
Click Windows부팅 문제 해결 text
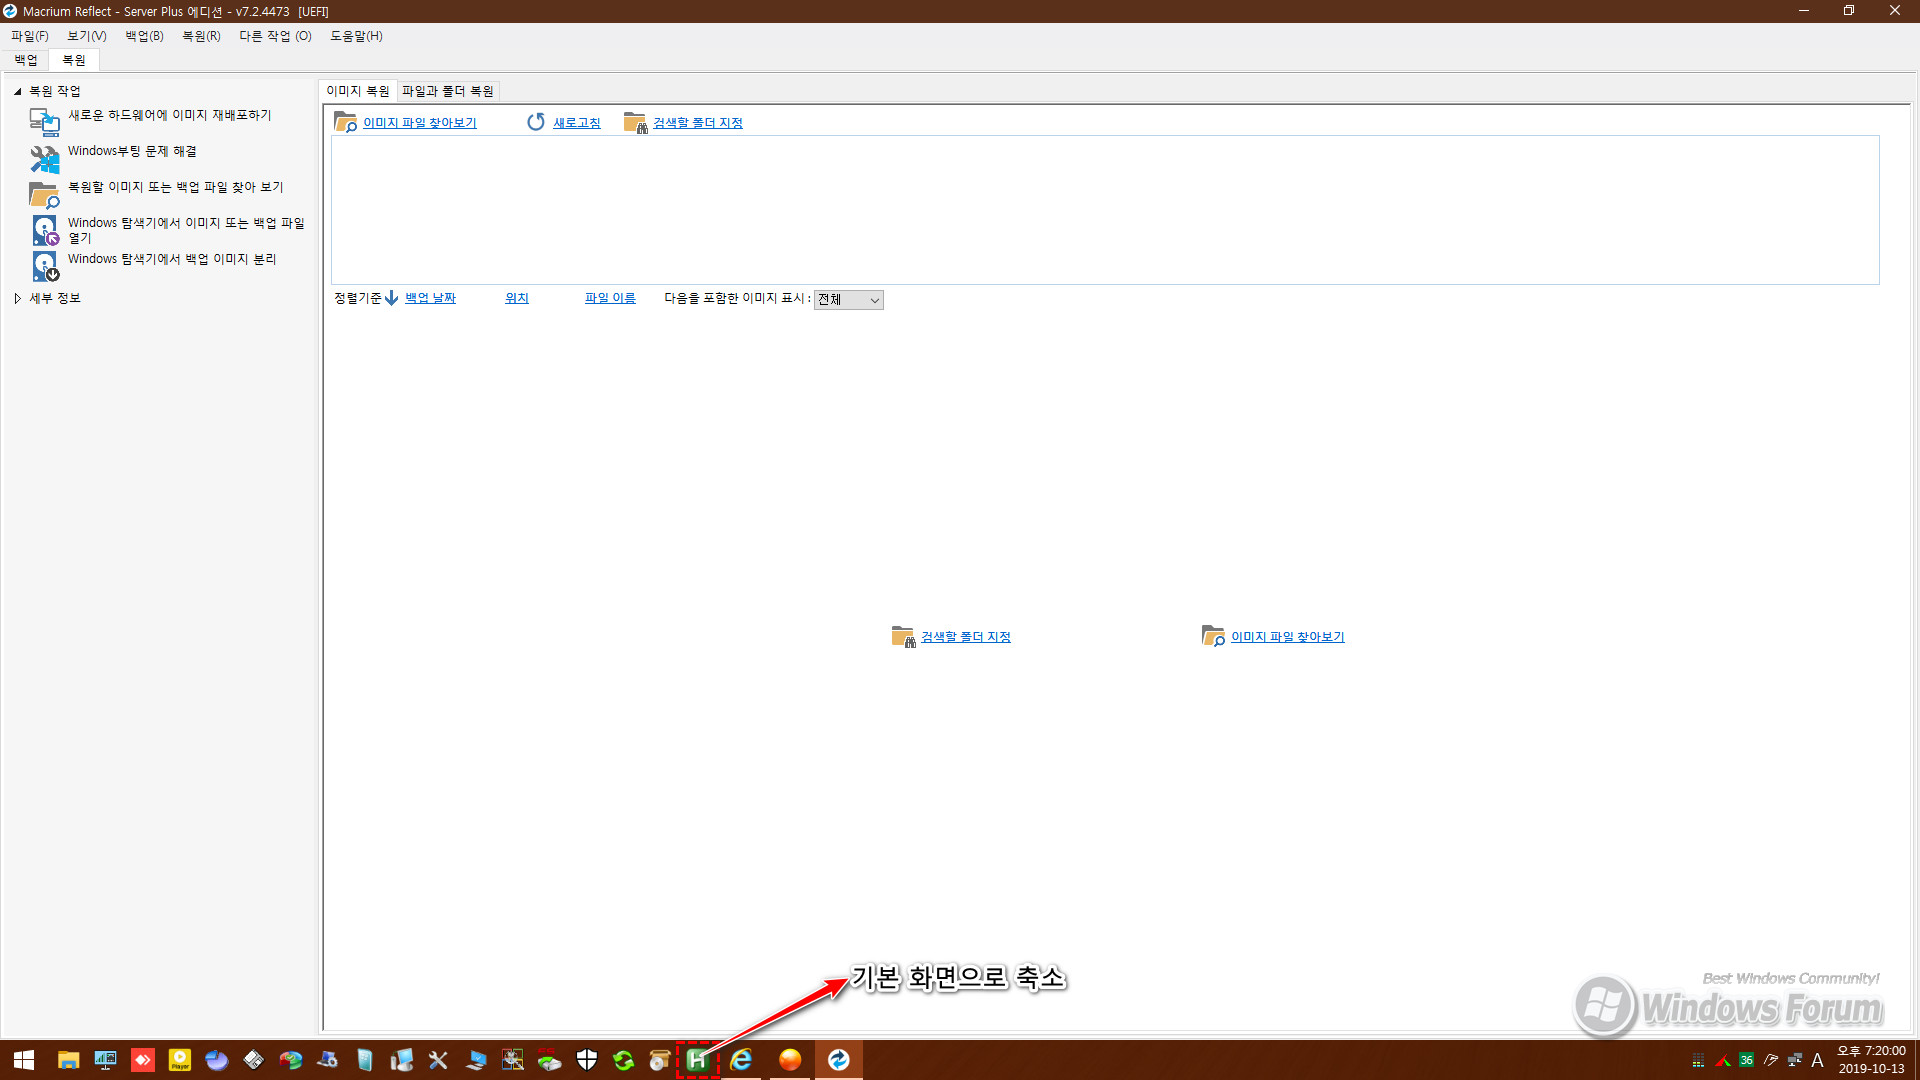[132, 151]
